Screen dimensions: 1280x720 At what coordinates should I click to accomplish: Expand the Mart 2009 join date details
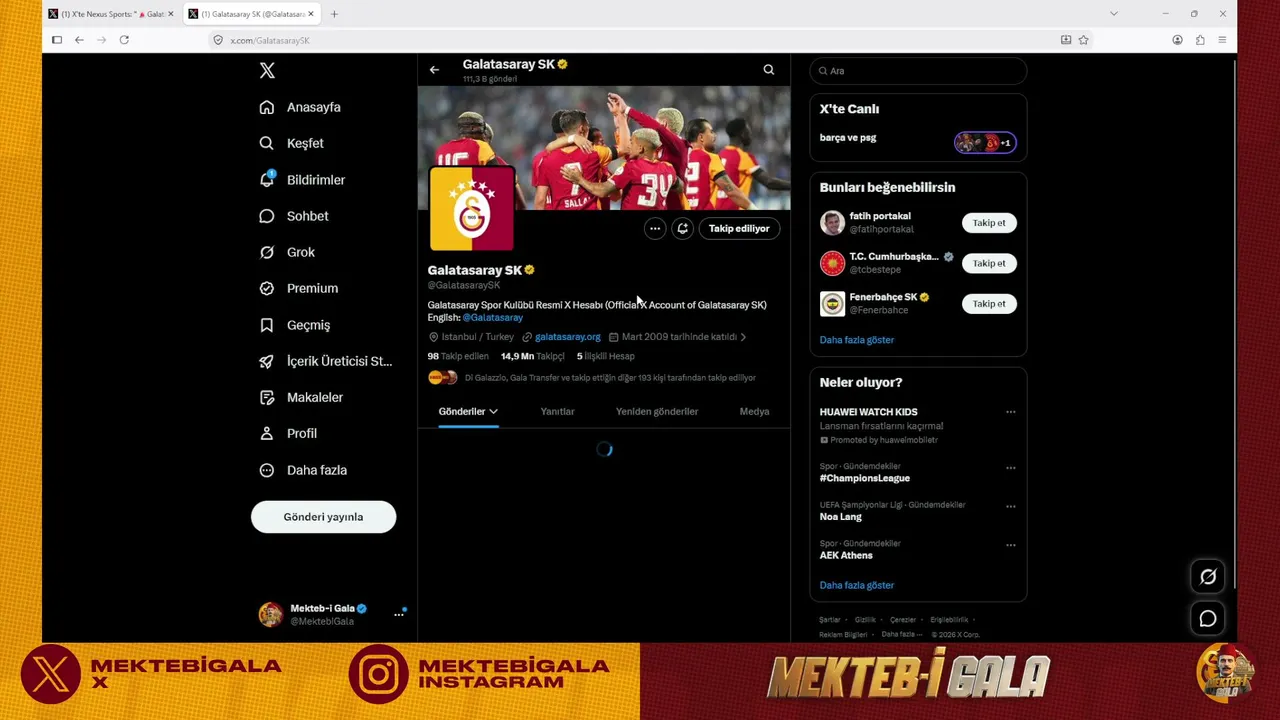point(678,337)
